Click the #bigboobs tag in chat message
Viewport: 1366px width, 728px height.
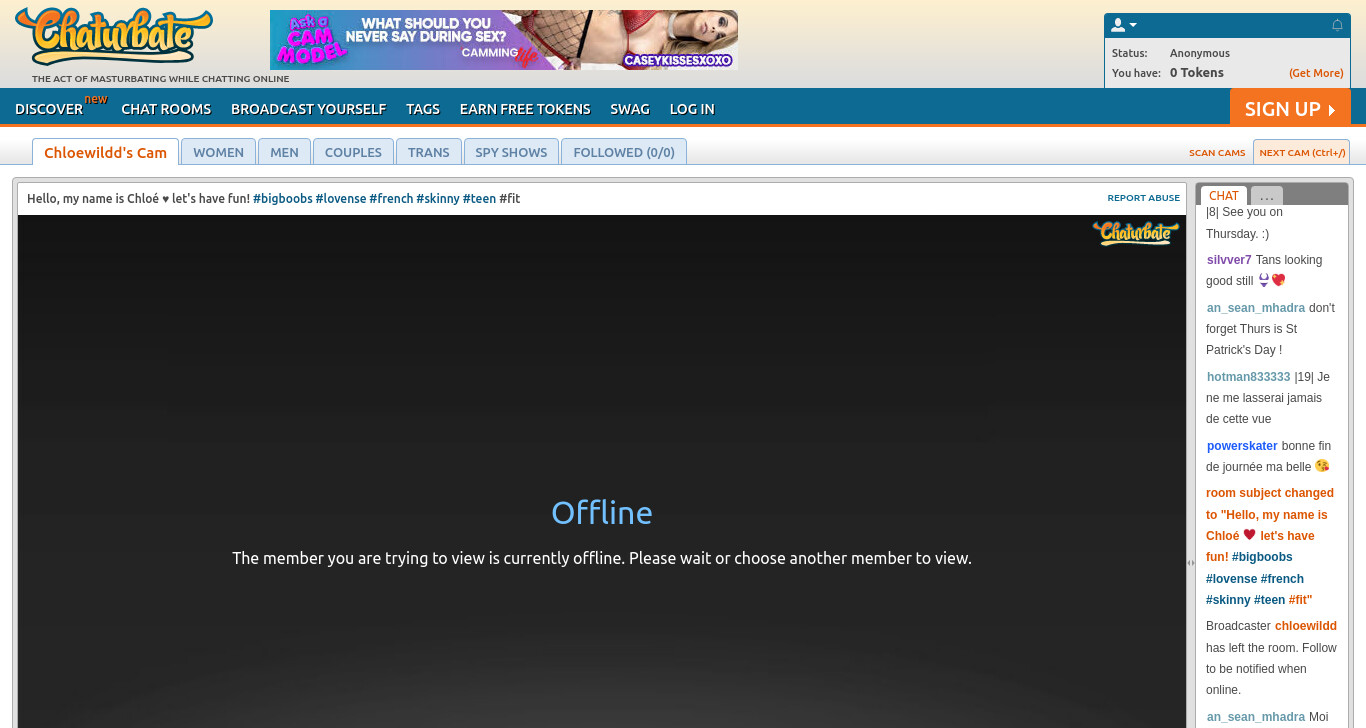point(1262,557)
